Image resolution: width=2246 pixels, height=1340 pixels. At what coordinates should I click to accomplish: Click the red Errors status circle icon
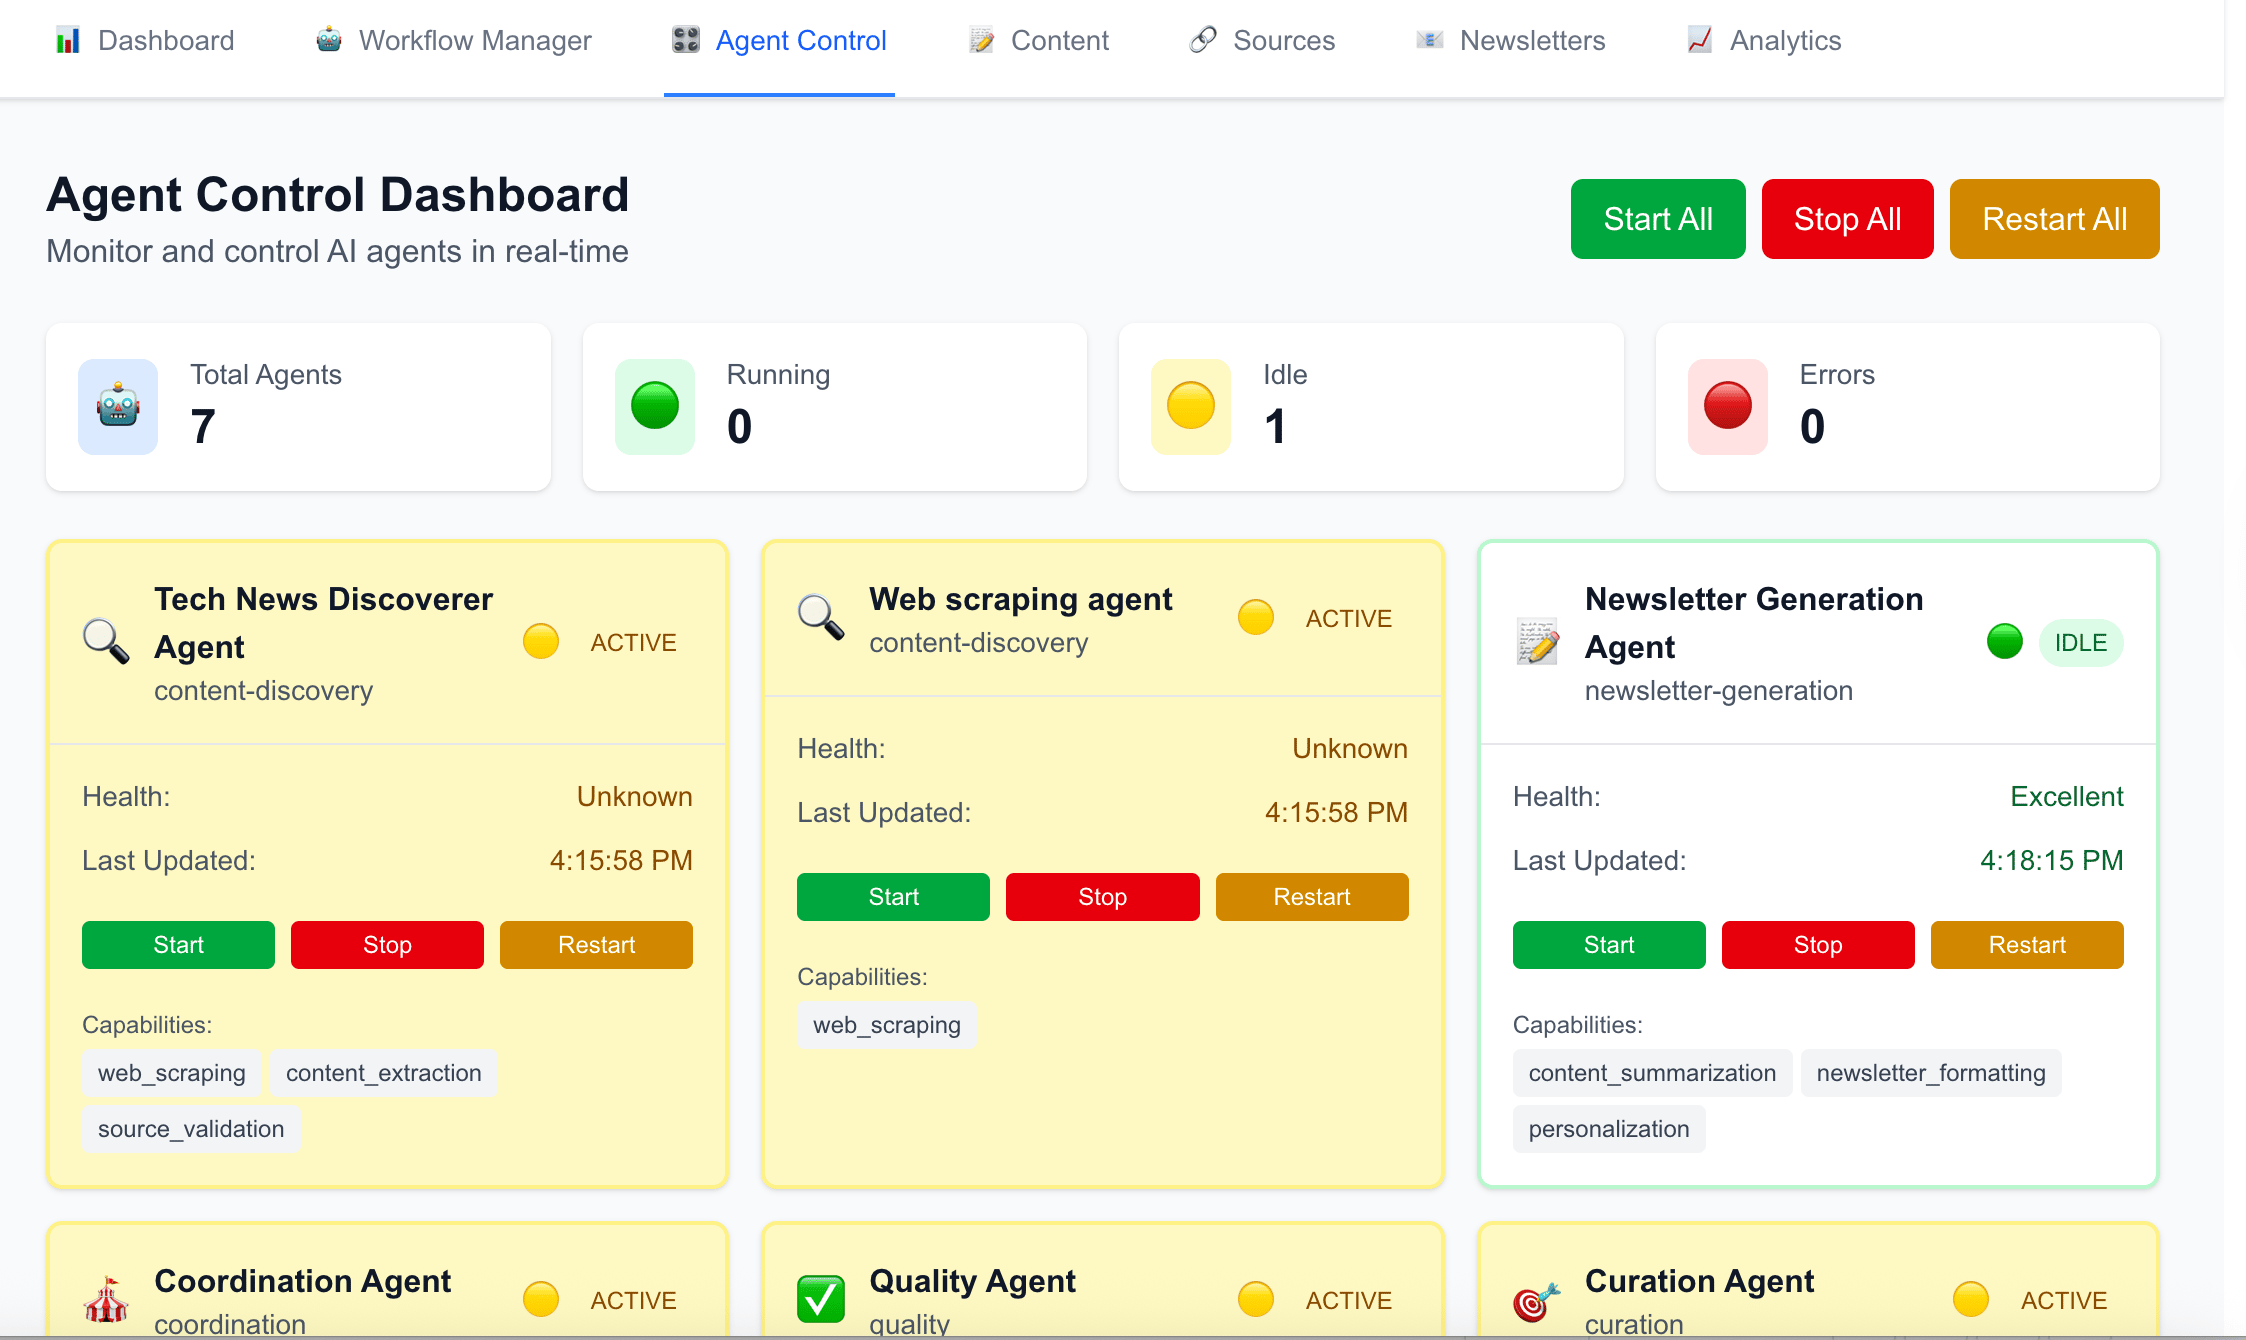(x=1727, y=406)
